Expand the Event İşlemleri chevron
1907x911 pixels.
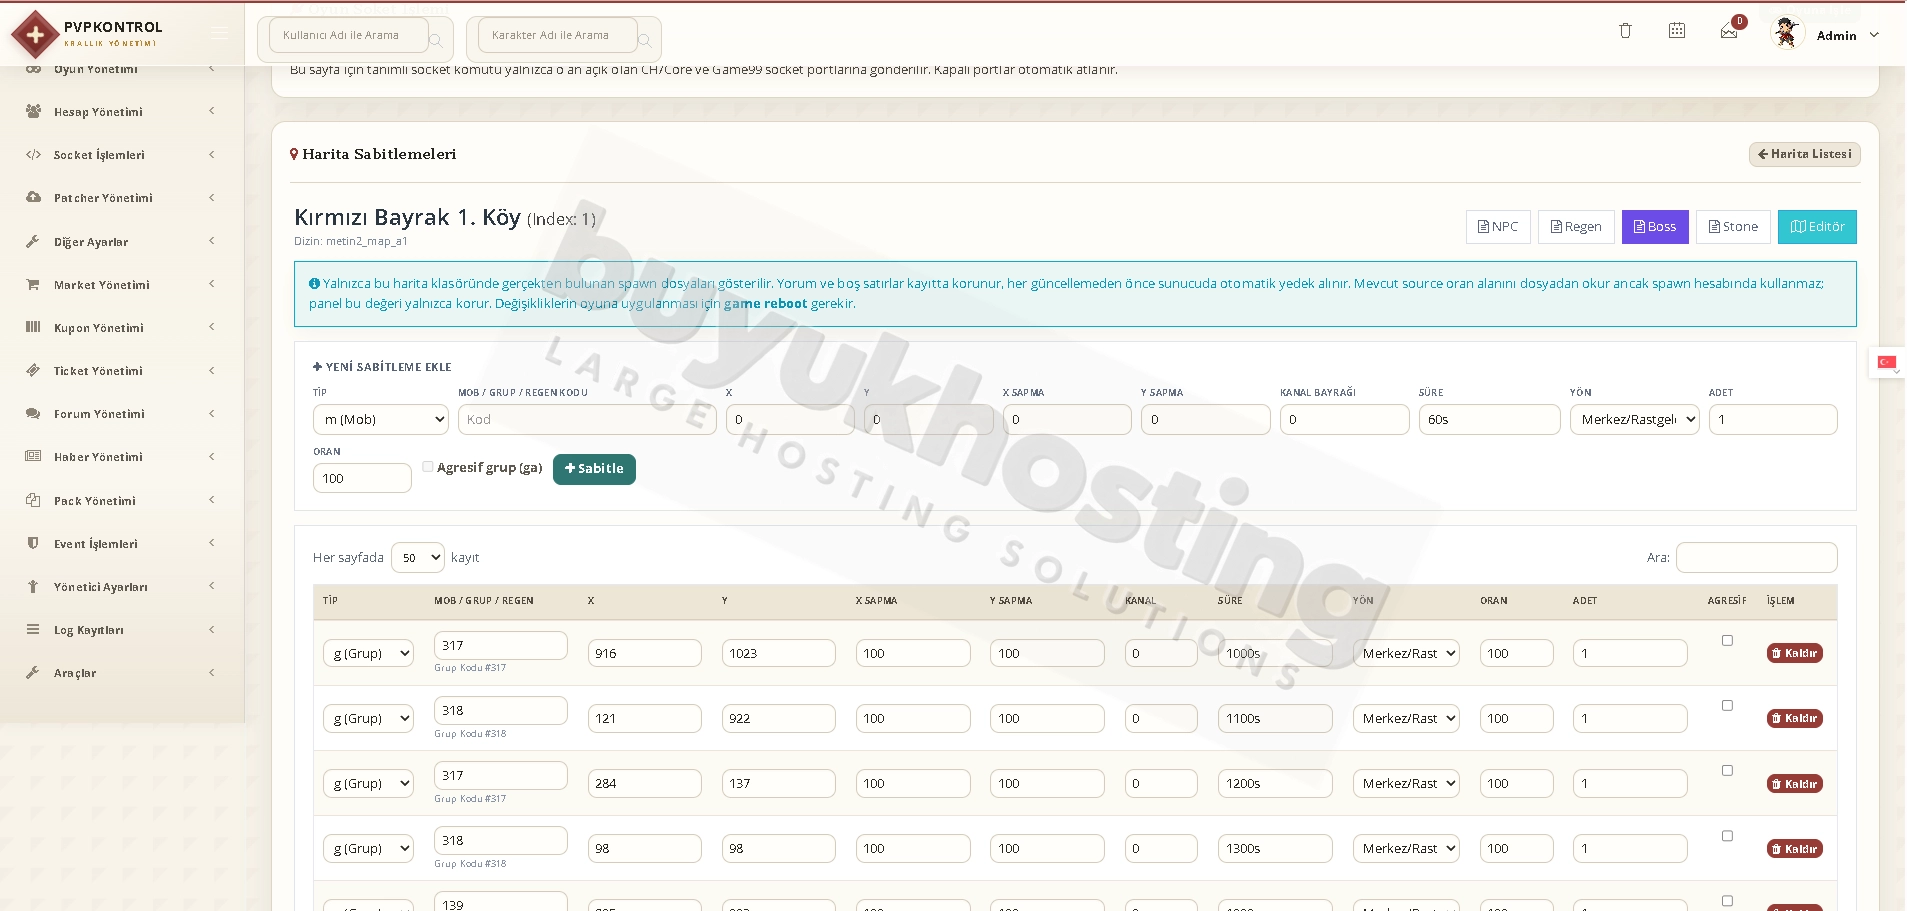pos(212,543)
